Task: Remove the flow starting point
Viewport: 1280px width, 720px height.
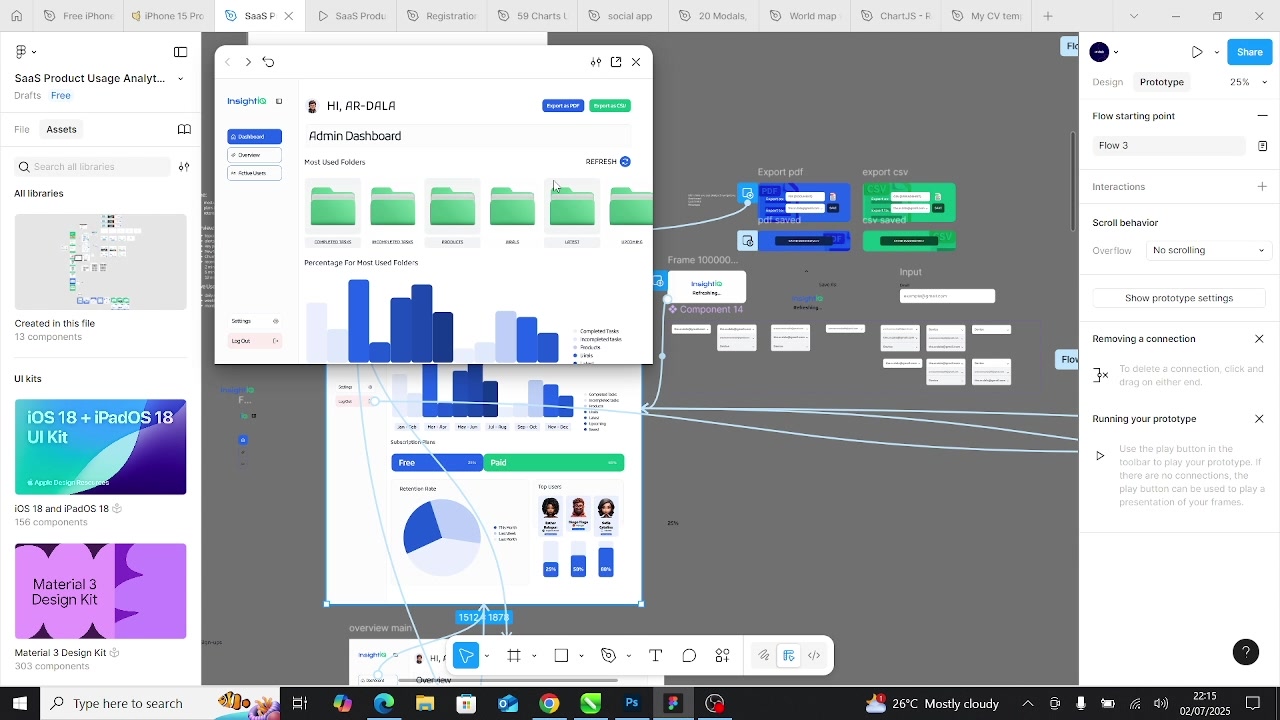Action: pos(1262,116)
